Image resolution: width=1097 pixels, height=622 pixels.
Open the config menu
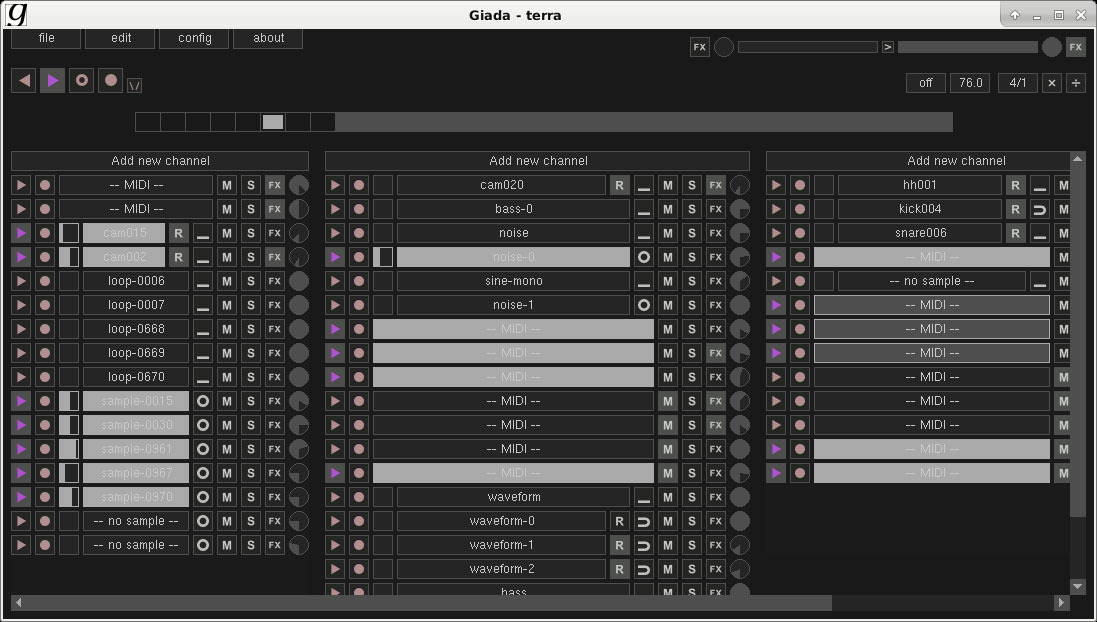click(194, 38)
